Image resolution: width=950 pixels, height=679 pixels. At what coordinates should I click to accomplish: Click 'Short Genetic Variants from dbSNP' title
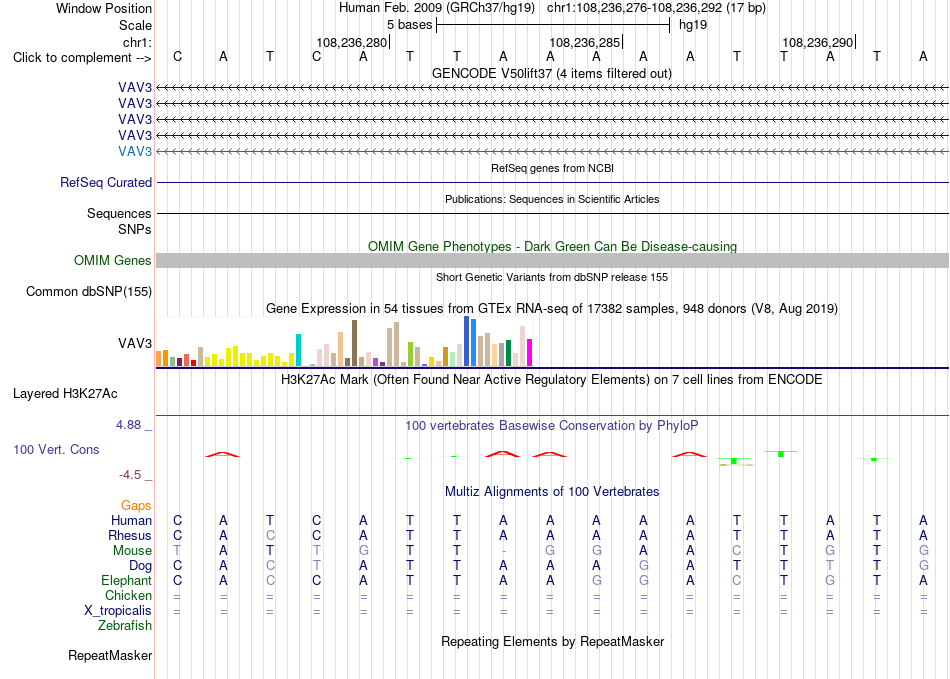click(x=552, y=277)
